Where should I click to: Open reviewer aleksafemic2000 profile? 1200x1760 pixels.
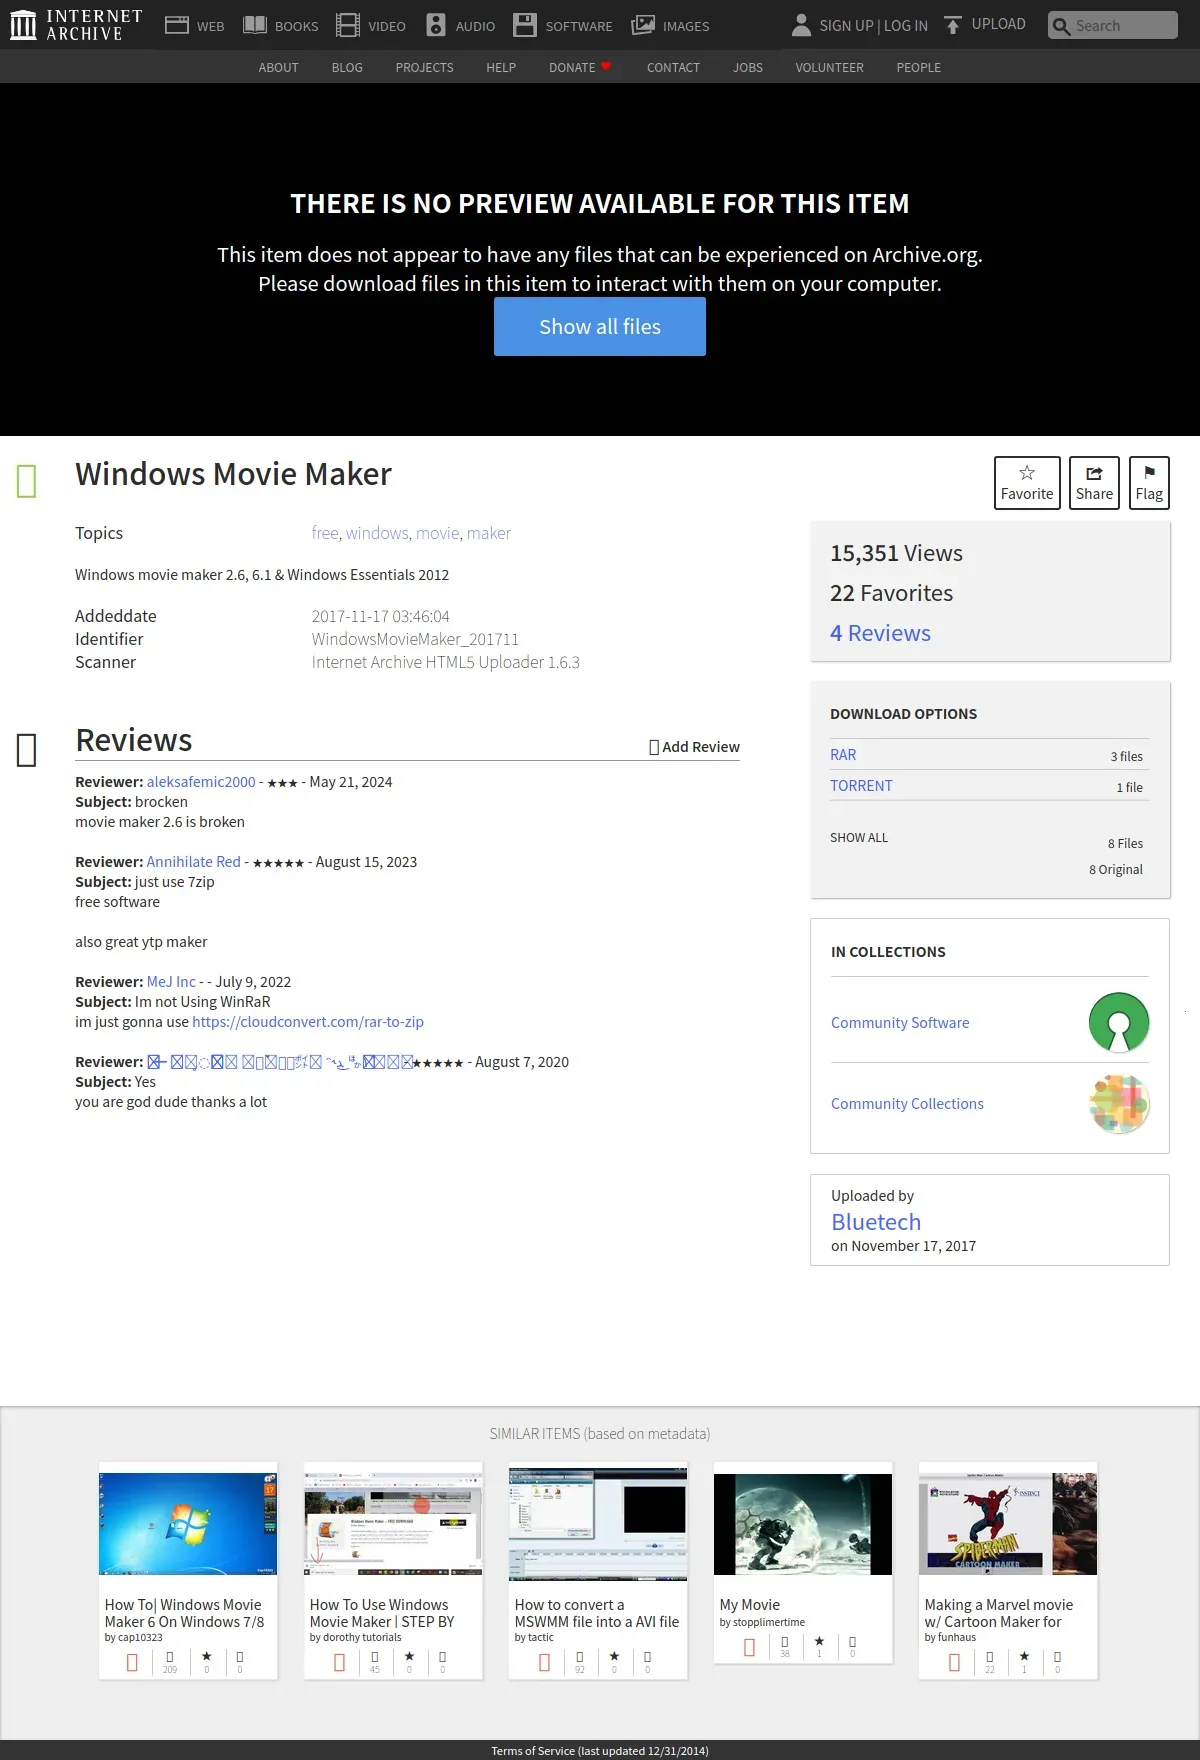[201, 782]
